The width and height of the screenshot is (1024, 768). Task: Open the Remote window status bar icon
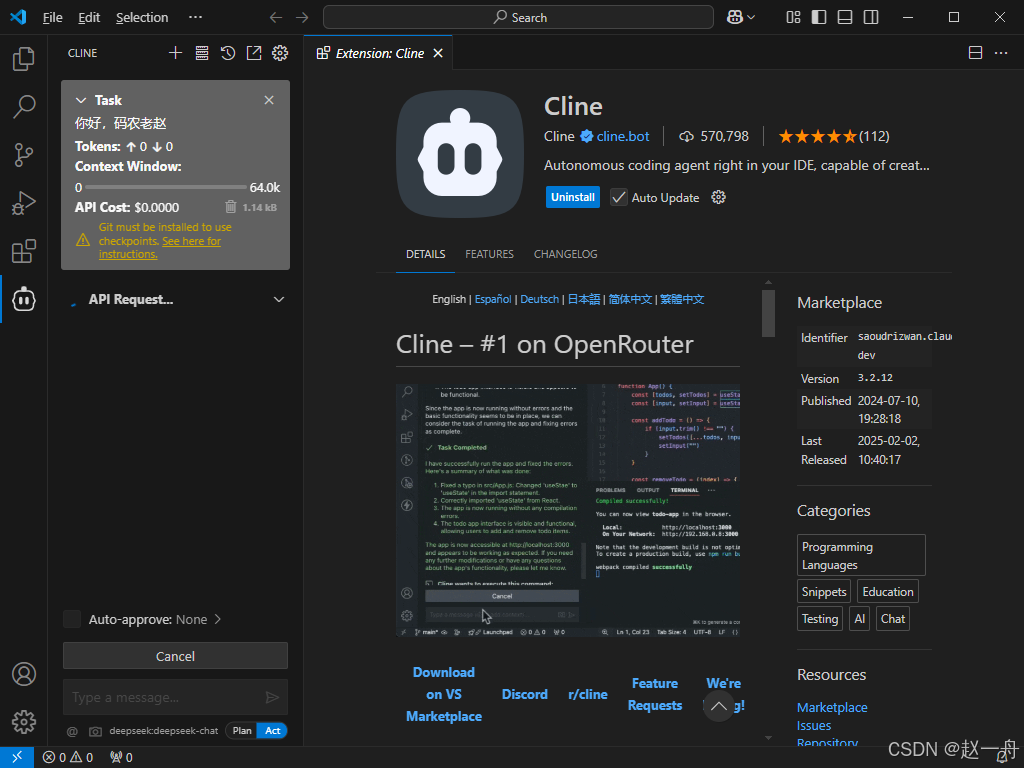[x=18, y=757]
